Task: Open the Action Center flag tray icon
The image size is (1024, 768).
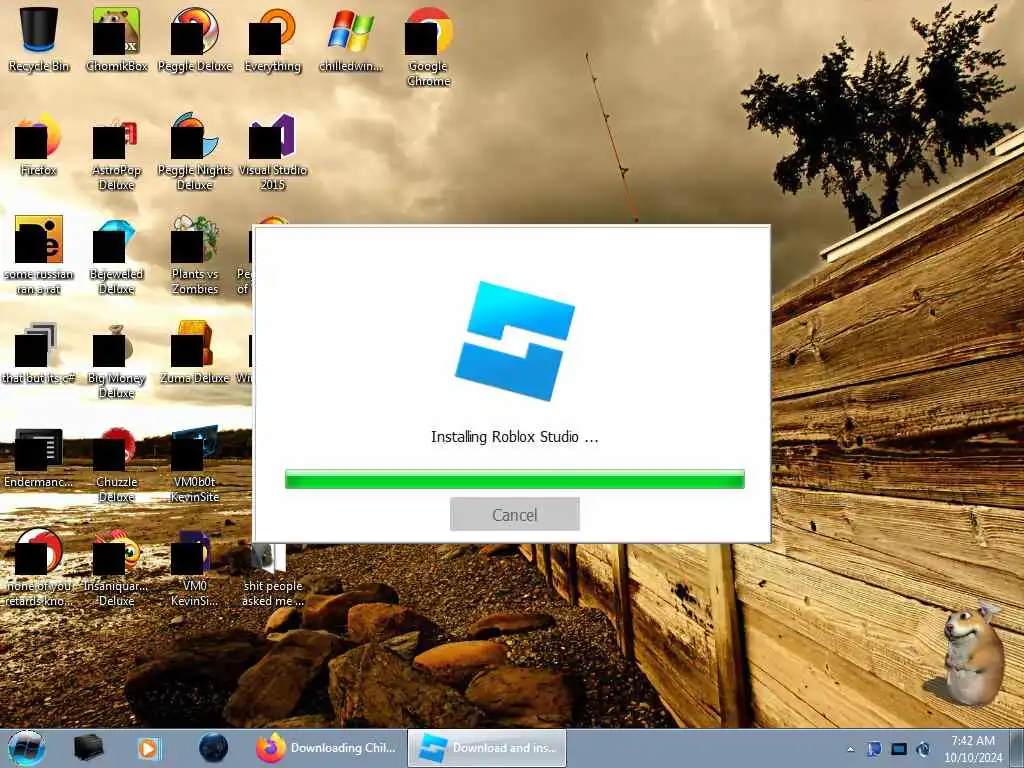Action: click(874, 749)
